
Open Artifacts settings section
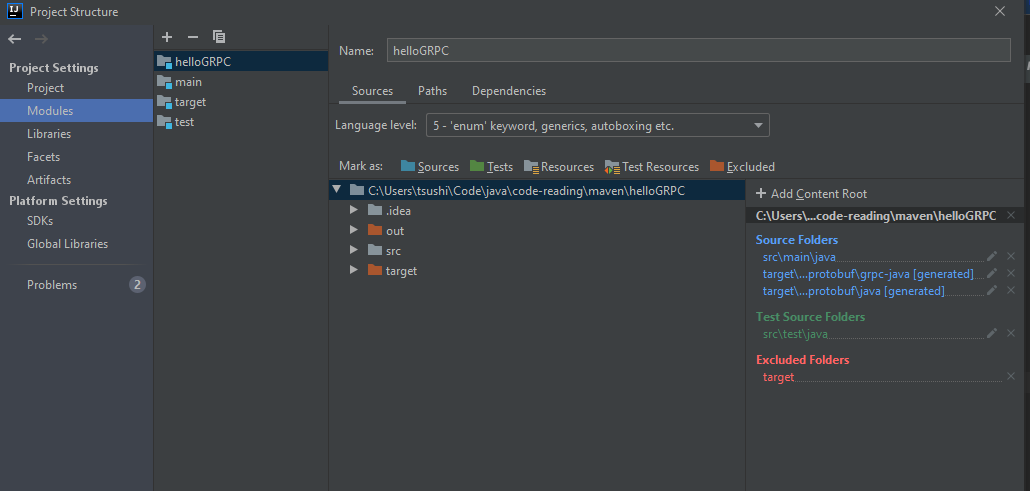49,180
